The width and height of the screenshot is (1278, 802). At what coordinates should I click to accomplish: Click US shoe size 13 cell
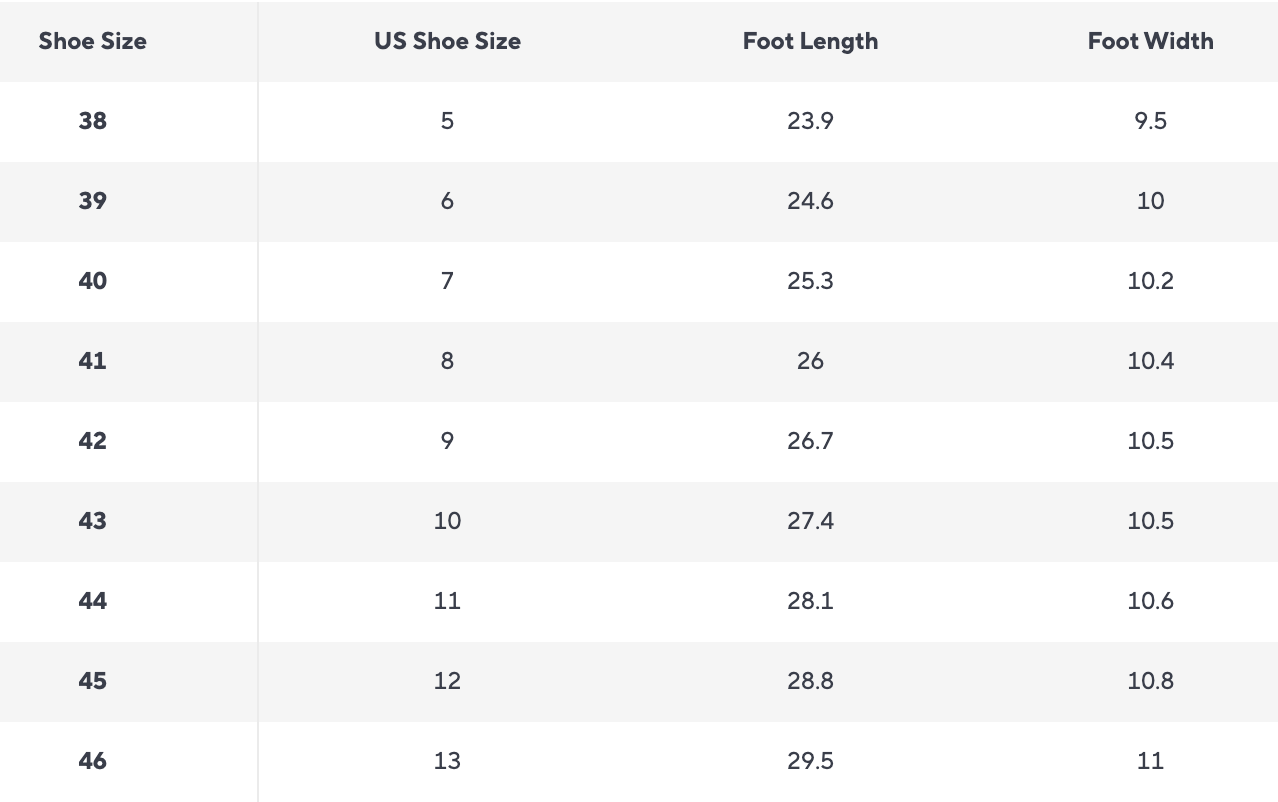pos(447,761)
